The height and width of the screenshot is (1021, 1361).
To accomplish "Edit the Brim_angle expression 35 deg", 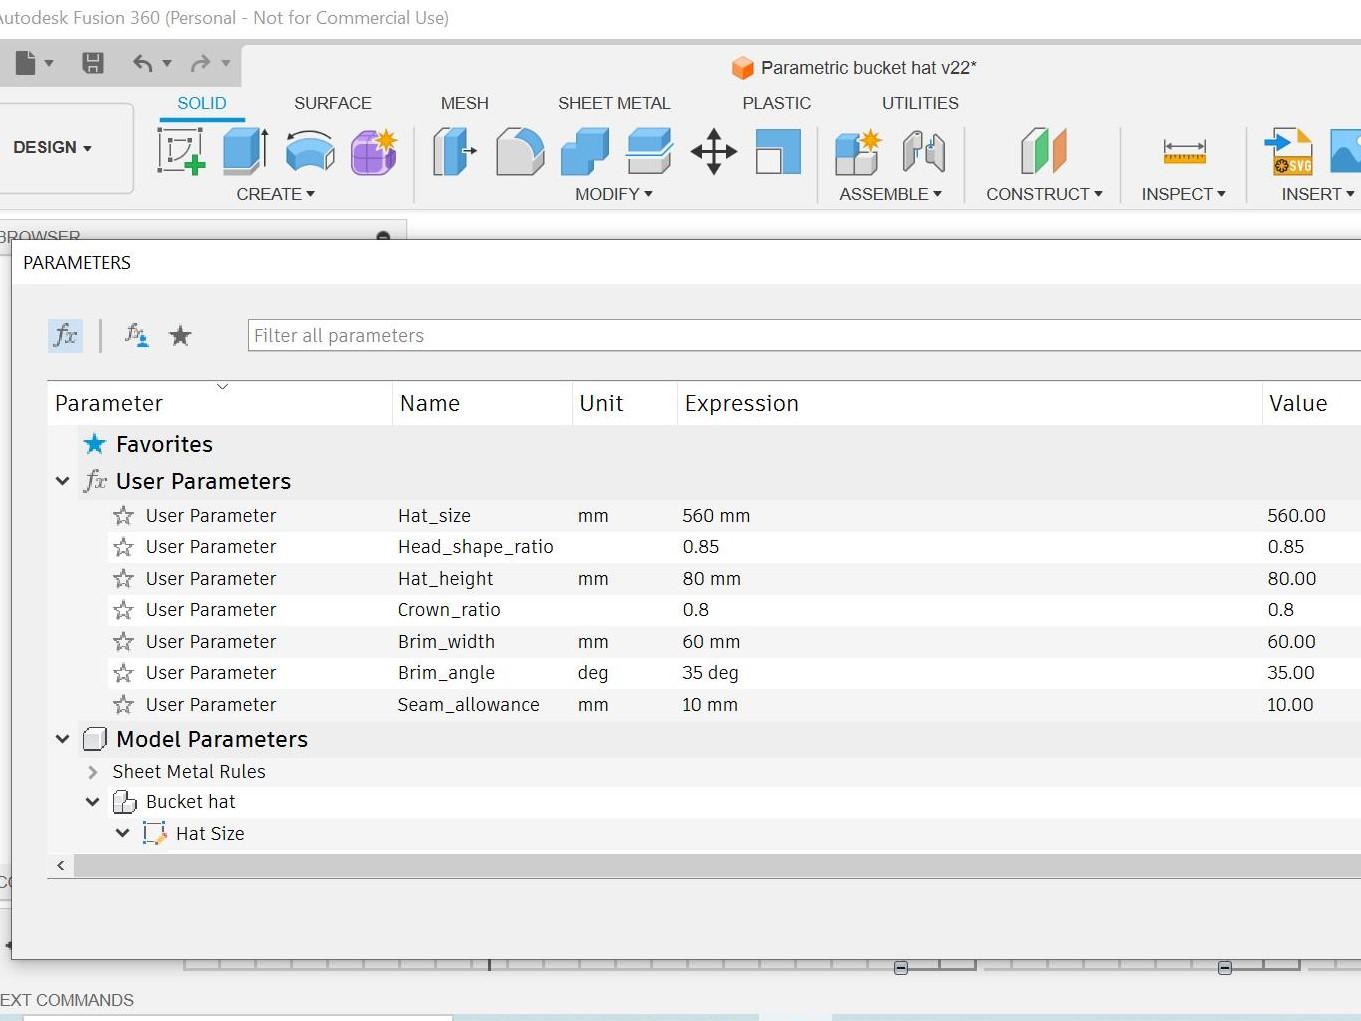I will [710, 673].
